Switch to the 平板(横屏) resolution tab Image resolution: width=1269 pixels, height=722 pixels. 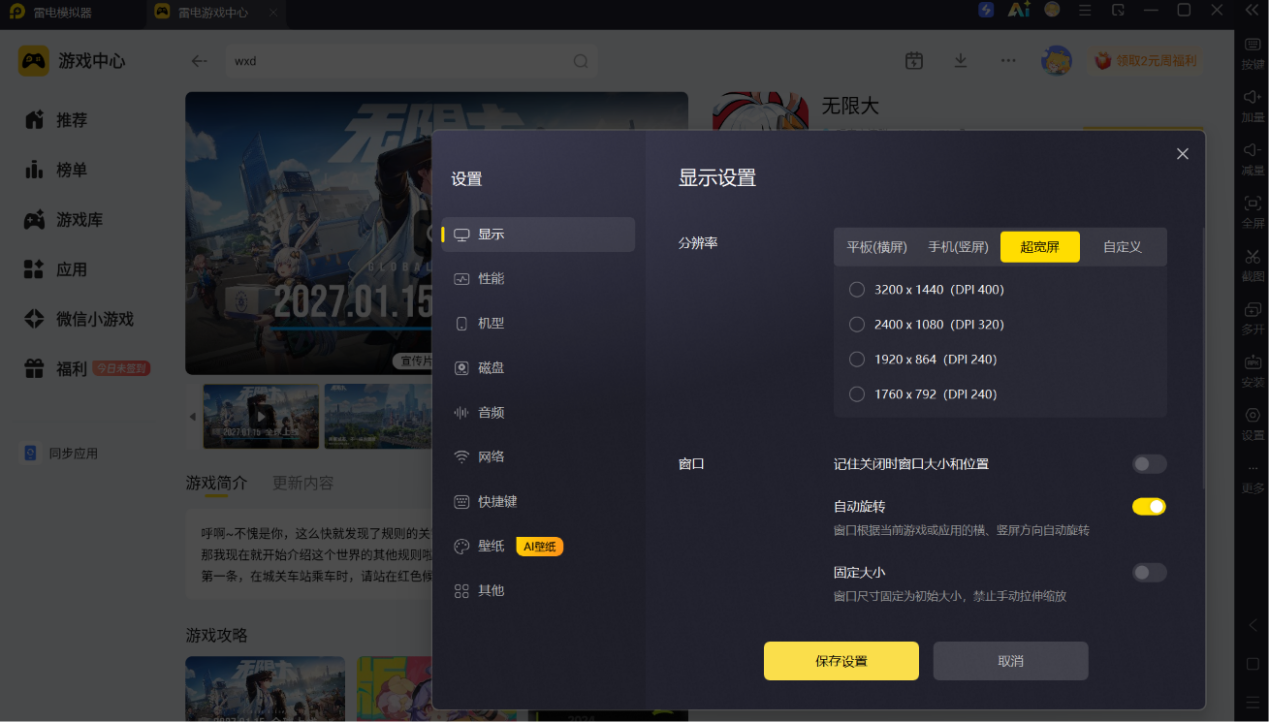coord(877,247)
